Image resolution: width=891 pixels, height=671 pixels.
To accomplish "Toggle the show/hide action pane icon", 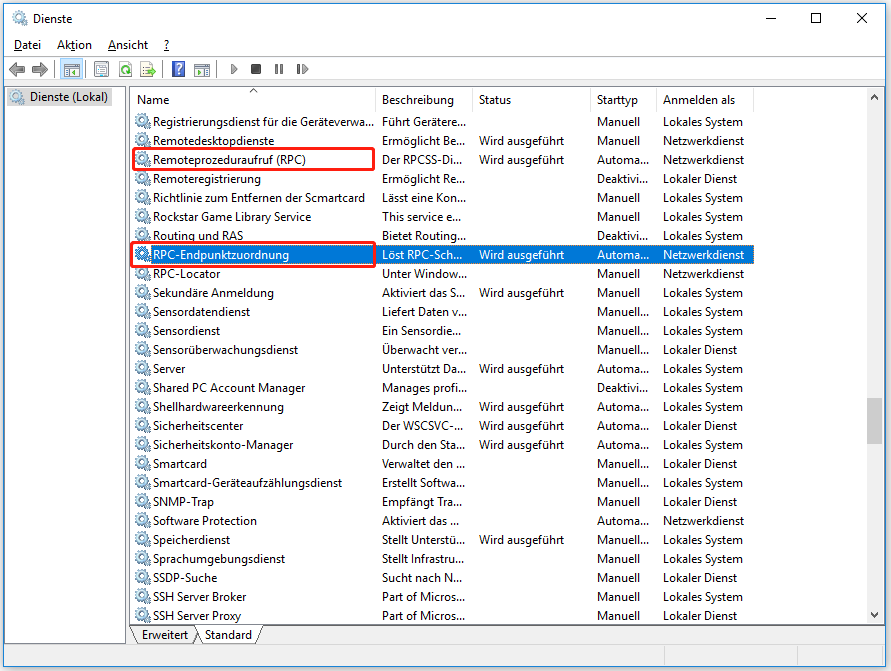I will coord(202,70).
